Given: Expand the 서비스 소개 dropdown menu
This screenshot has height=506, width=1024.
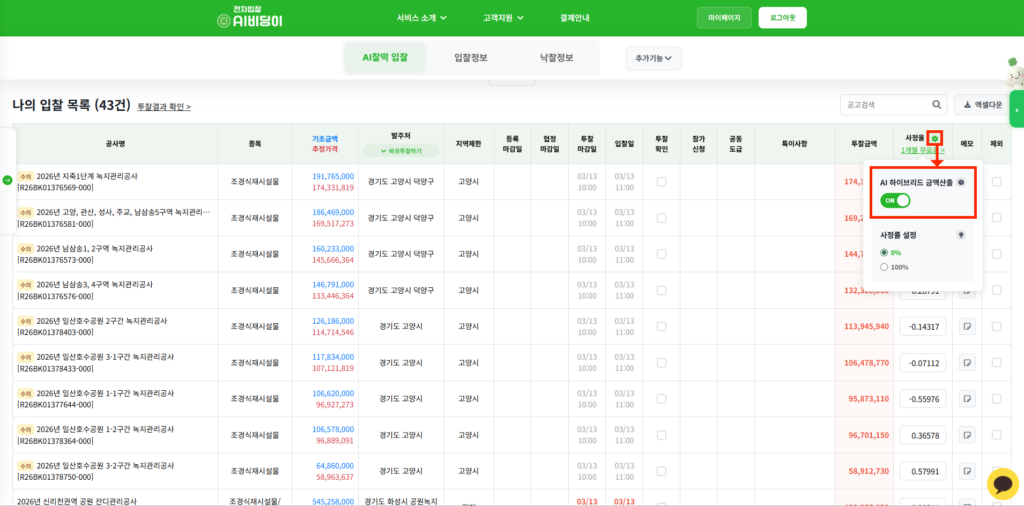Looking at the screenshot, I should [421, 18].
